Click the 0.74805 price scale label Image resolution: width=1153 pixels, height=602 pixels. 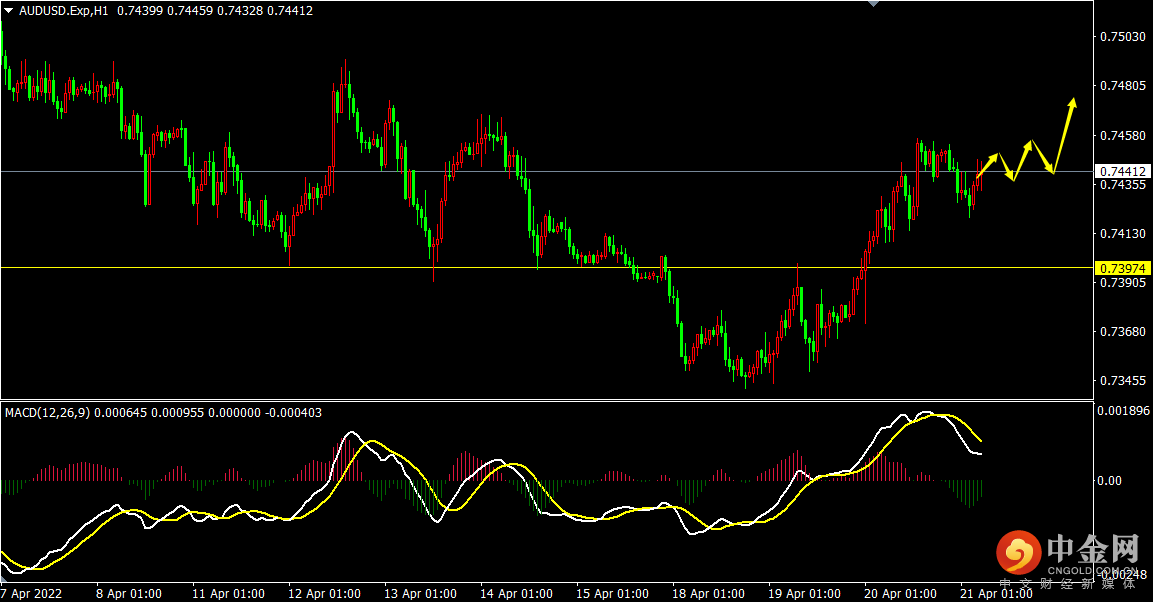coord(1122,86)
